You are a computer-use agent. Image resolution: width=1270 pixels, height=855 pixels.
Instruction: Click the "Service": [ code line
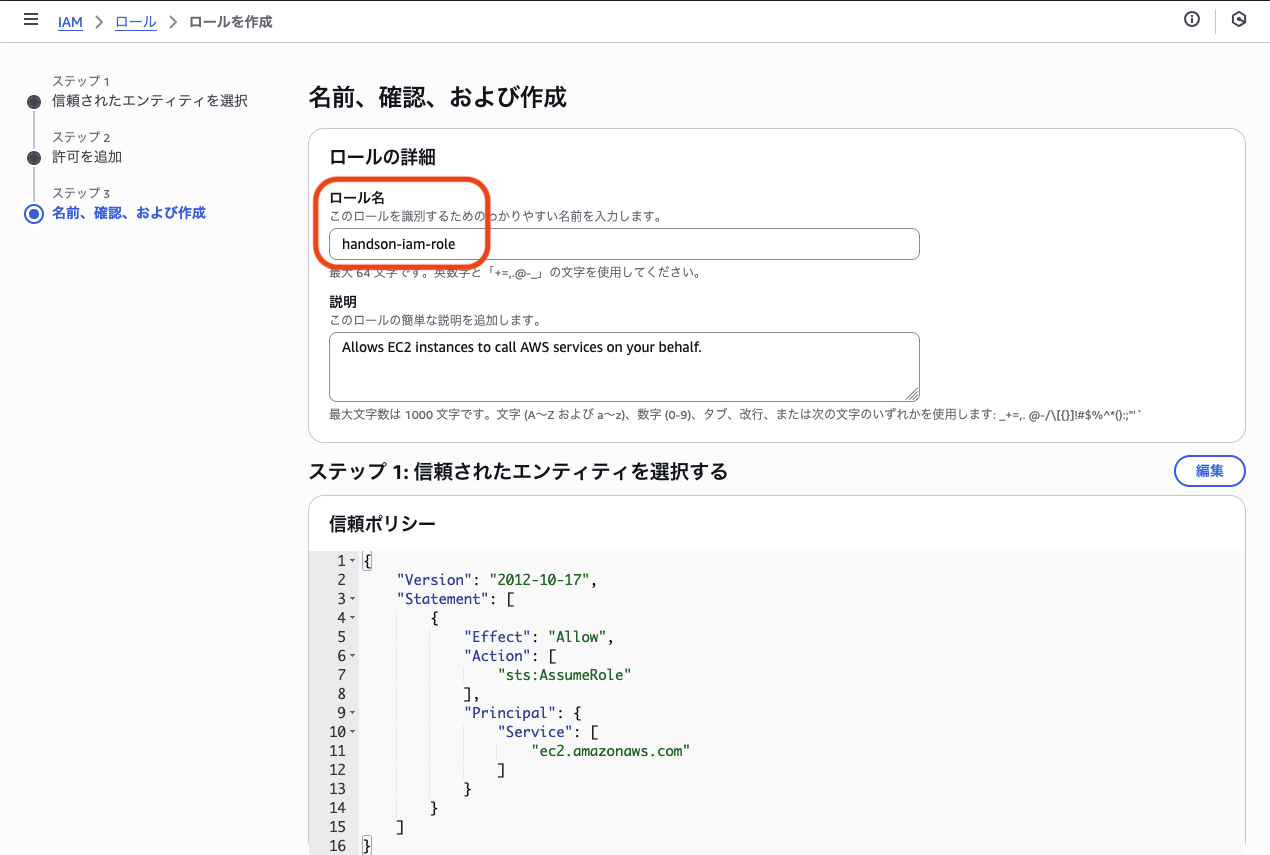[x=547, y=732]
